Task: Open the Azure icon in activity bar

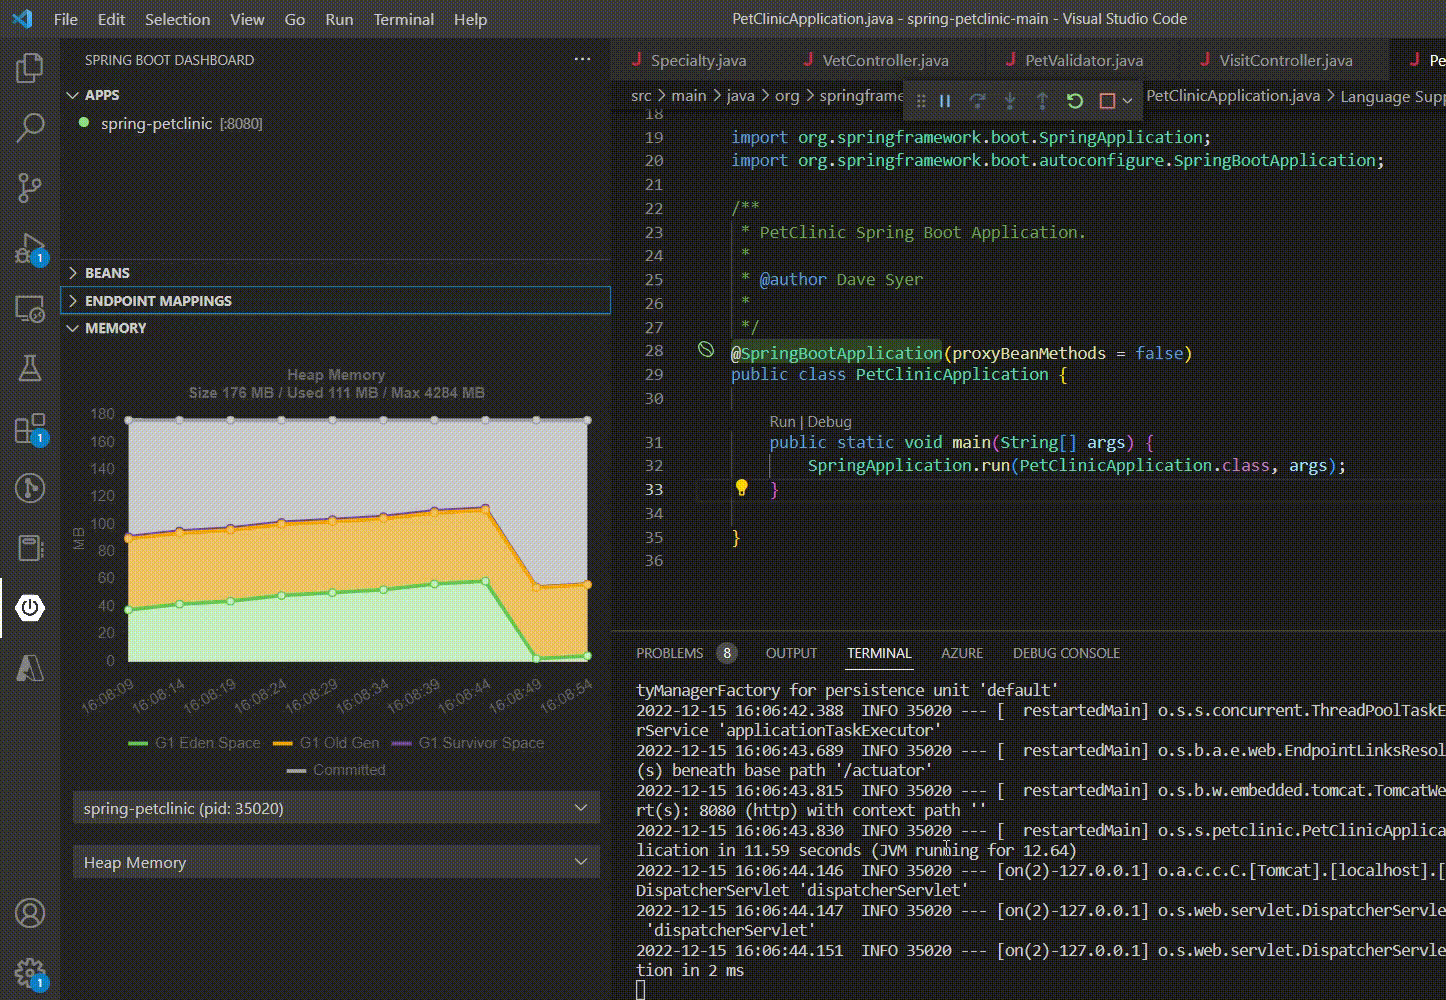Action: click(30, 668)
